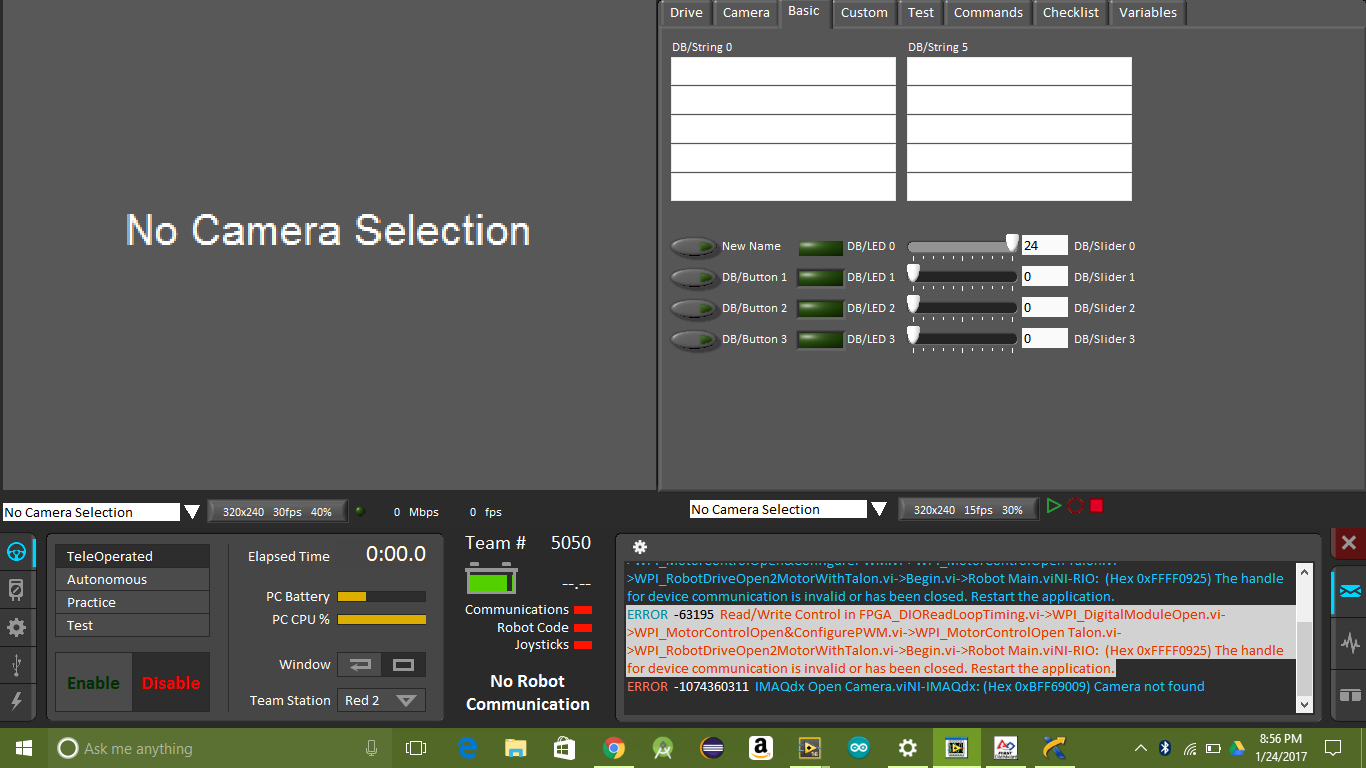1366x768 pixels.
Task: Open the left camera selection dropdown
Action: (192, 512)
